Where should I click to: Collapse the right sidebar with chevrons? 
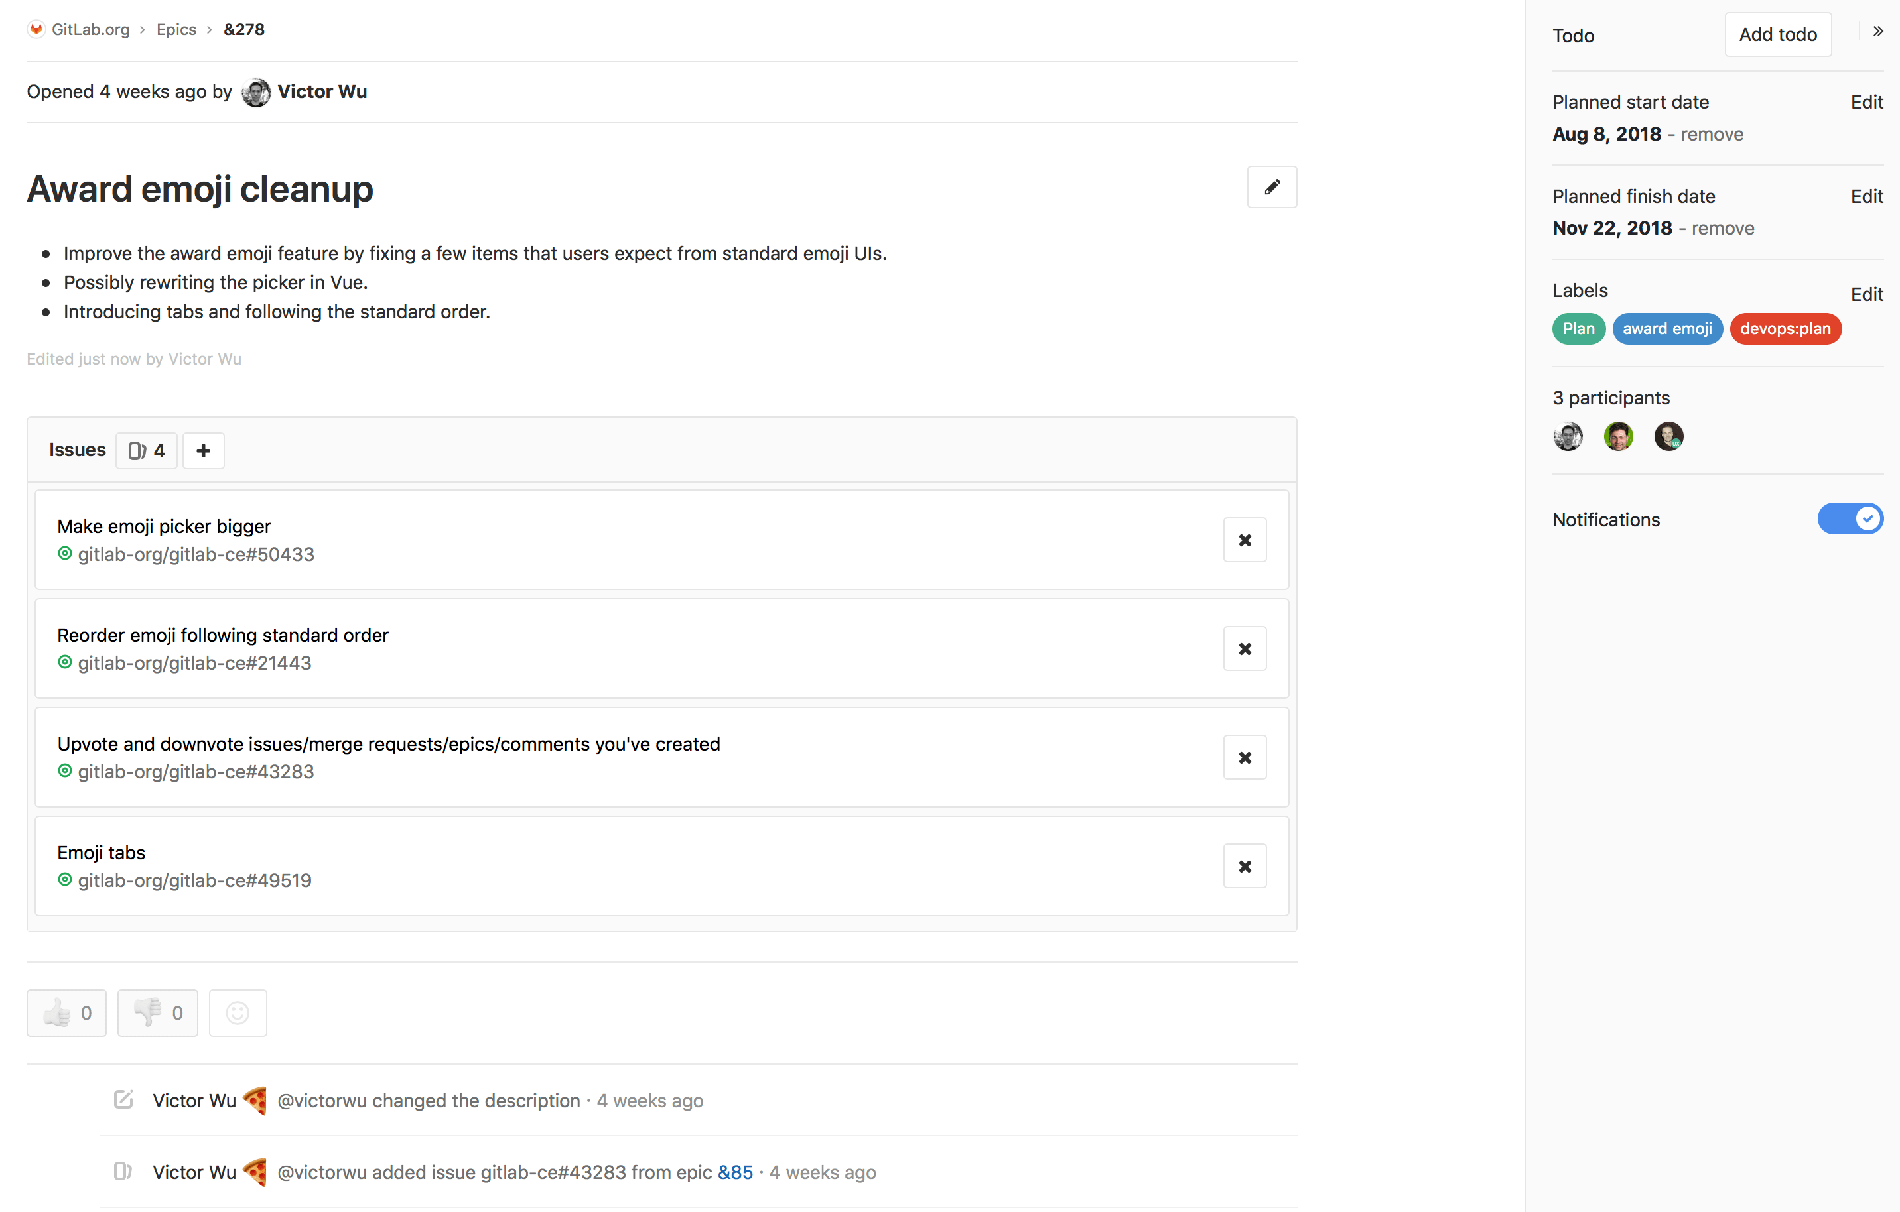[1878, 31]
